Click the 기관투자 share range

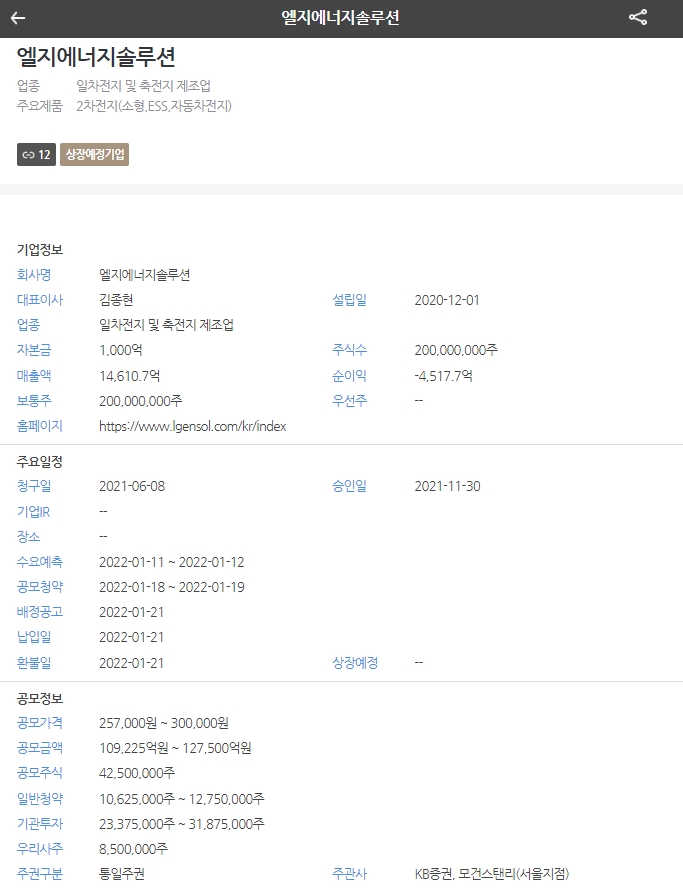click(x=181, y=824)
